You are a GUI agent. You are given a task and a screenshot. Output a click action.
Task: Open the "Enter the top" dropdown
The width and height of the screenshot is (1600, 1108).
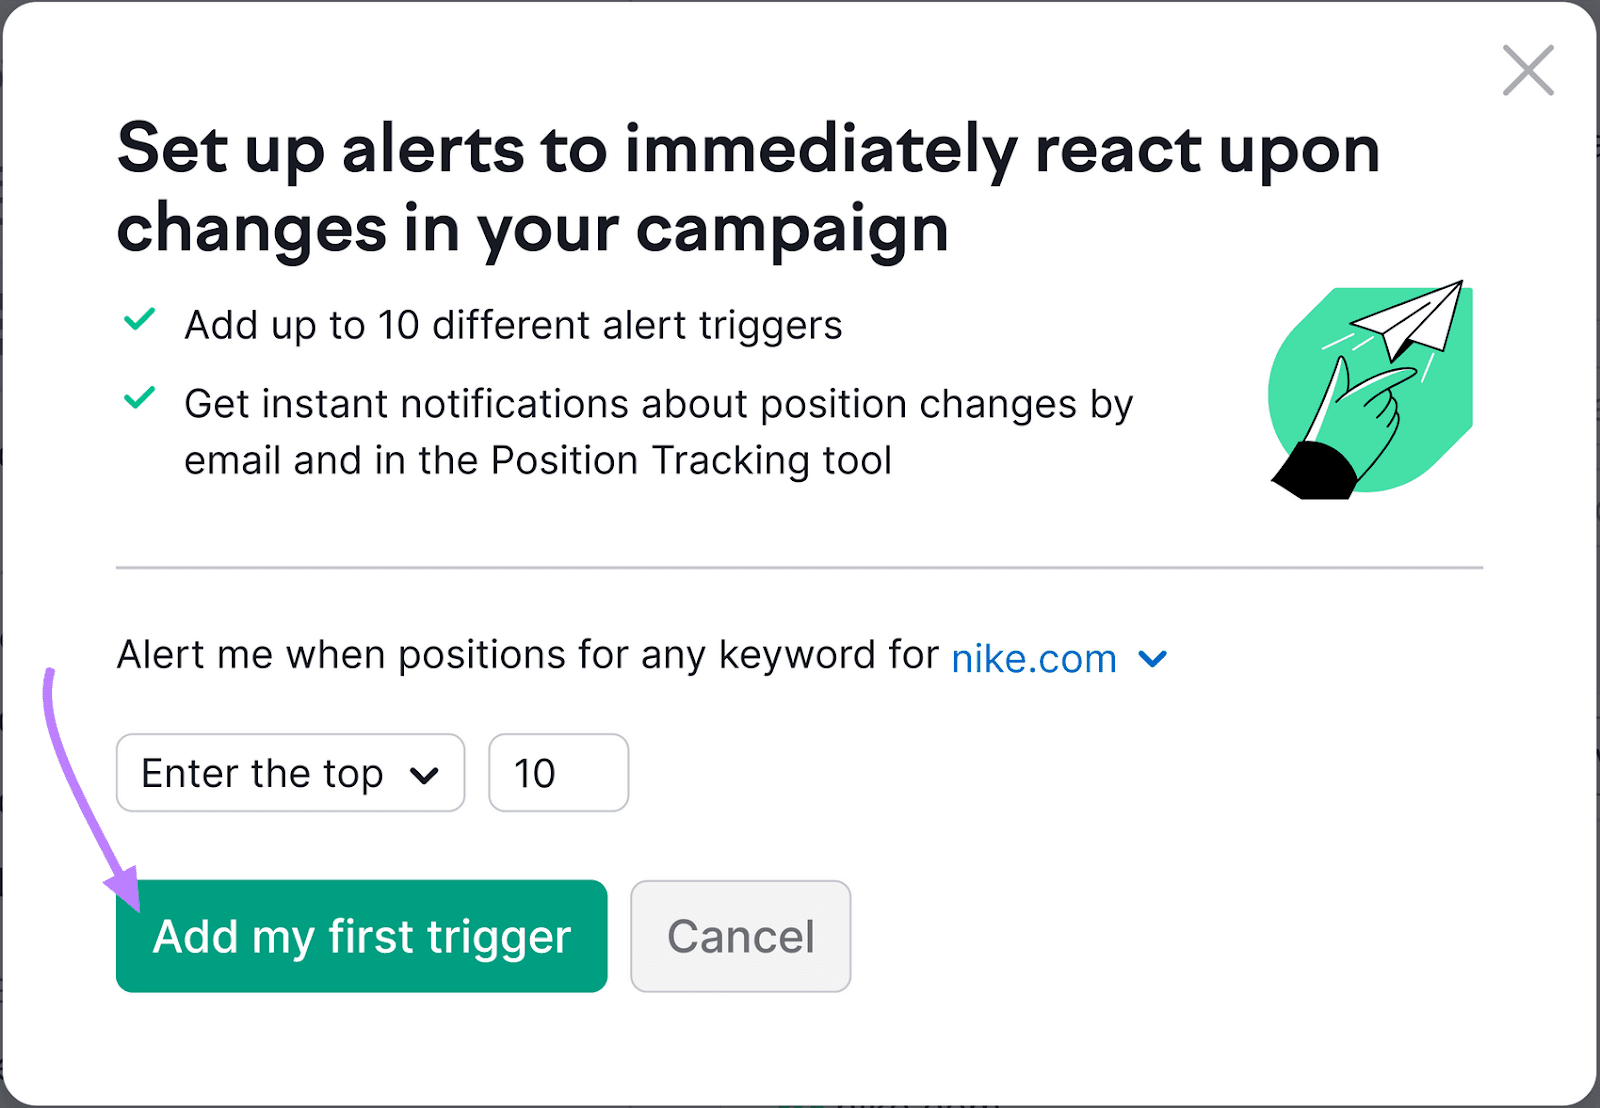[290, 773]
